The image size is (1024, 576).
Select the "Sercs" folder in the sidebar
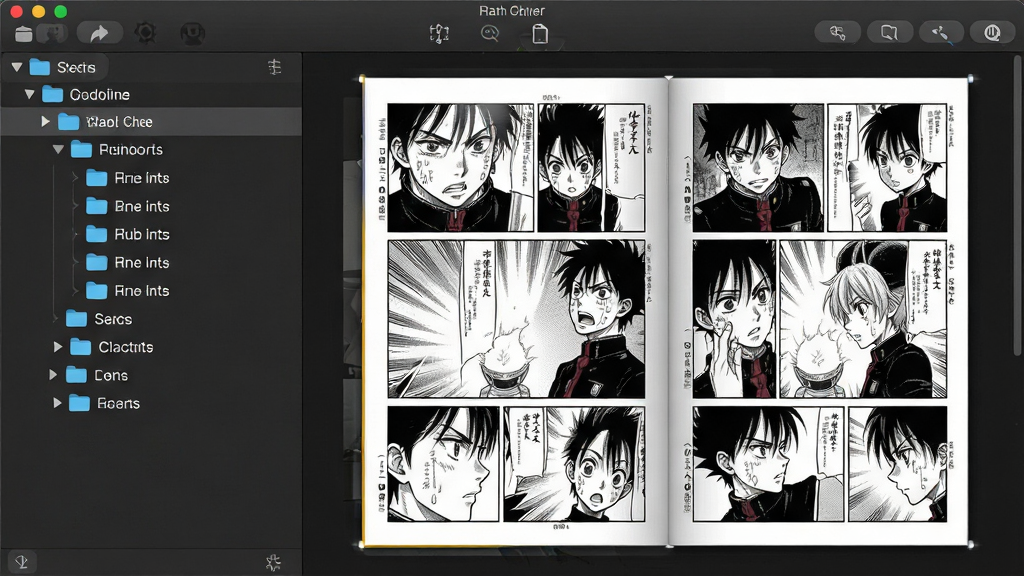click(x=151, y=319)
